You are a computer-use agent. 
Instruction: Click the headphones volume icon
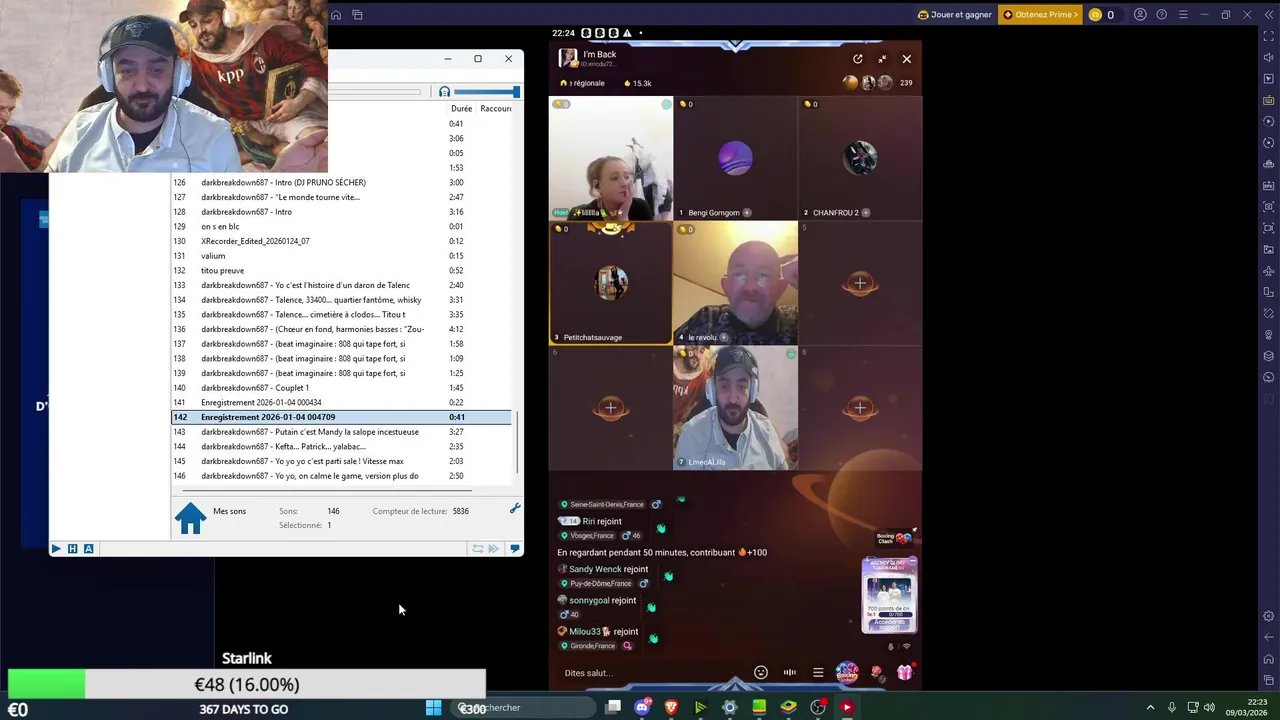pyautogui.click(x=444, y=92)
